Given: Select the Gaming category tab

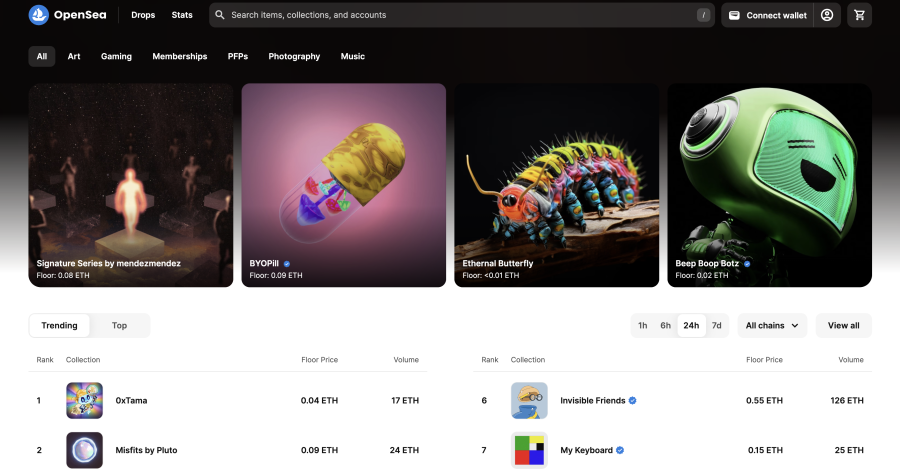Looking at the screenshot, I should (117, 56).
